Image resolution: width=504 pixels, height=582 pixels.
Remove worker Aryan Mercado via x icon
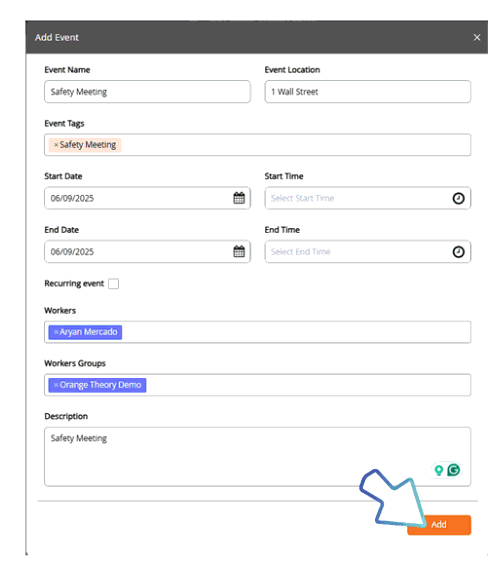tap(56, 332)
